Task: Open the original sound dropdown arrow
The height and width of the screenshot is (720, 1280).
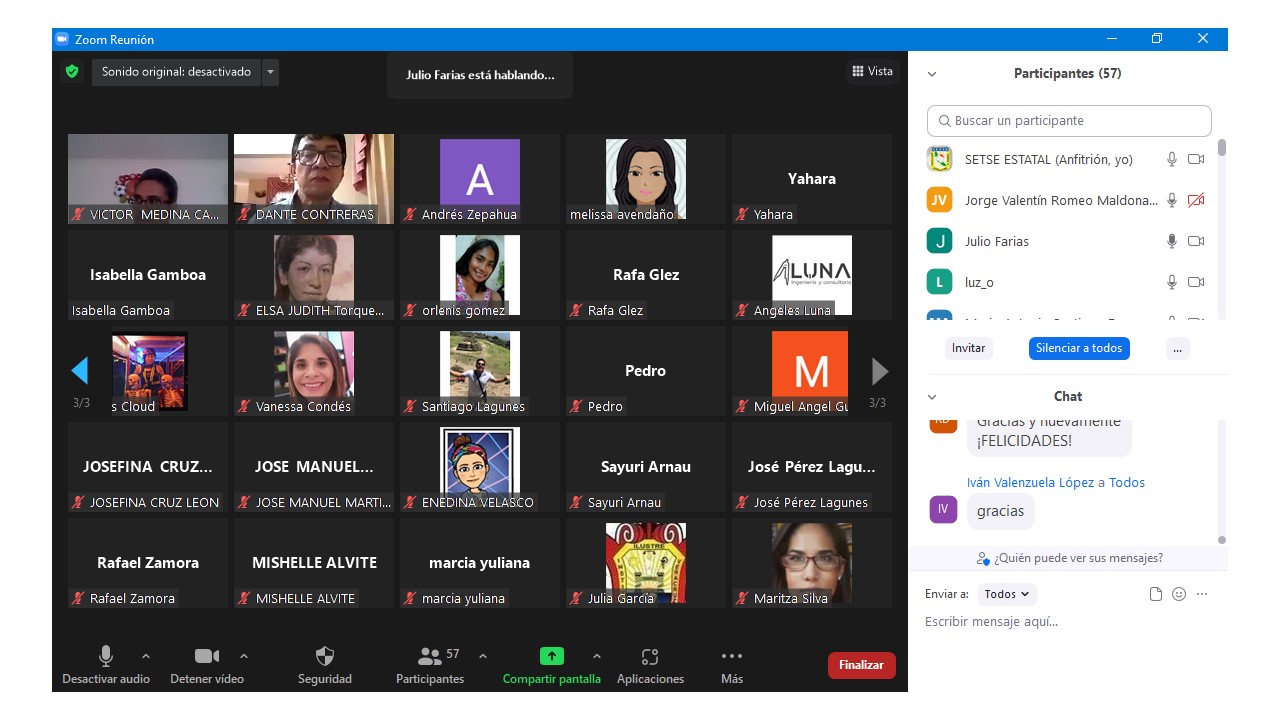Action: pos(271,72)
